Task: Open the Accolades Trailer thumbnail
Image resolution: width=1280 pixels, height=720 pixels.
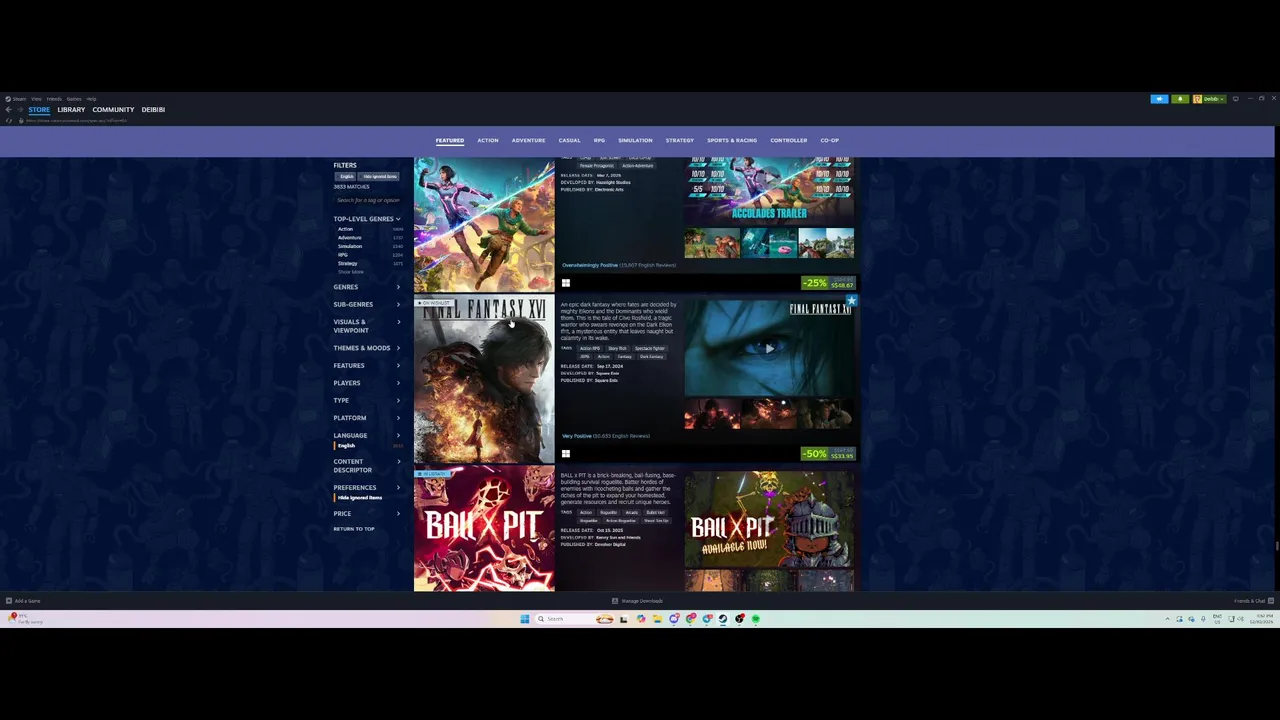Action: [768, 190]
